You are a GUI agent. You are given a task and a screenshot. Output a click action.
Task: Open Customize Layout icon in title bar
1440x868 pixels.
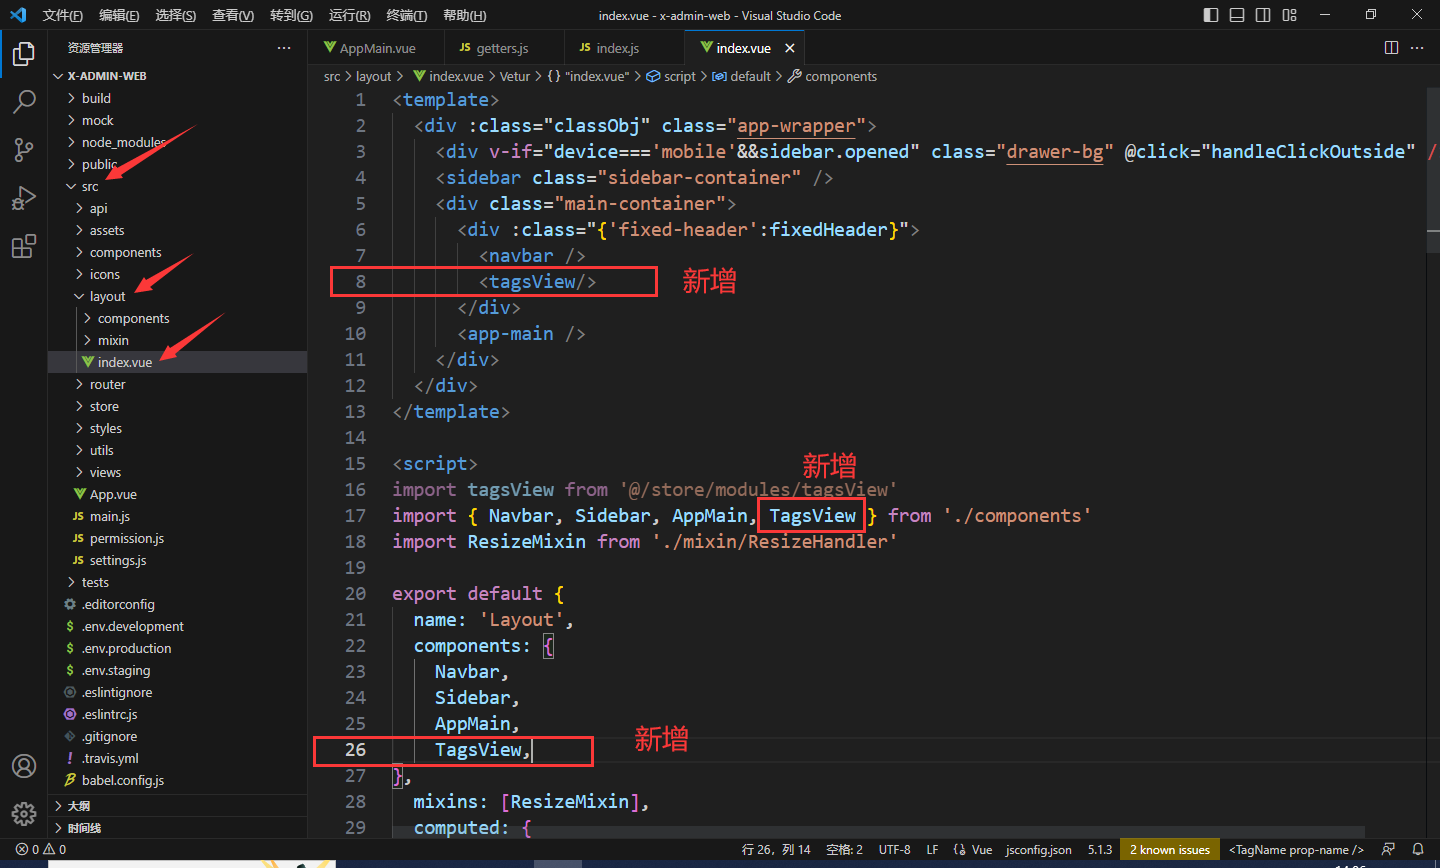point(1289,15)
